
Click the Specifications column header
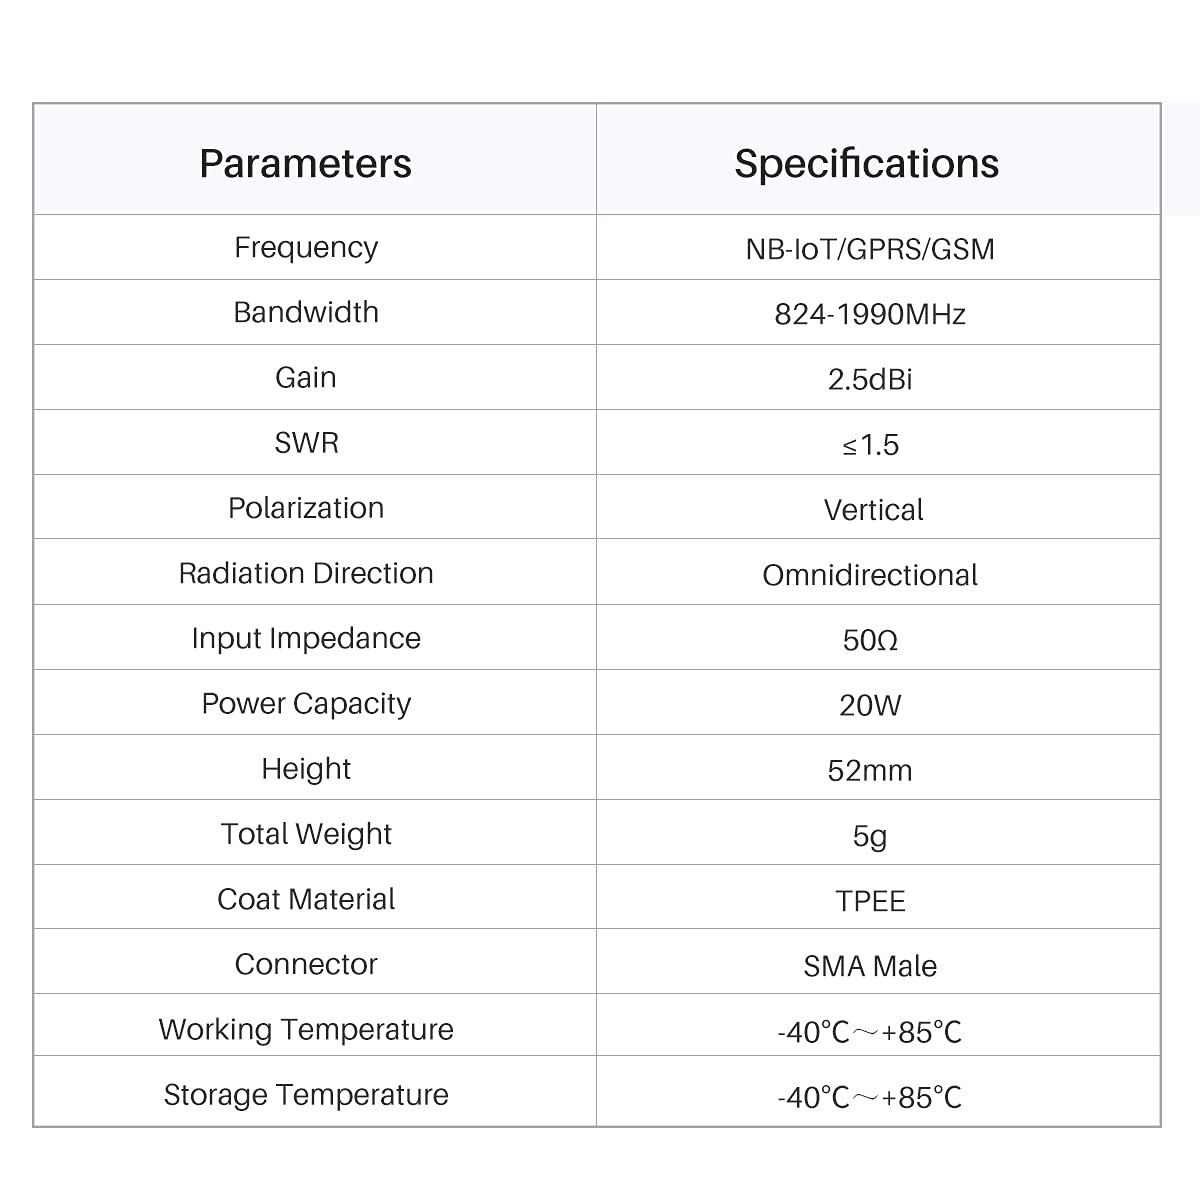click(867, 163)
